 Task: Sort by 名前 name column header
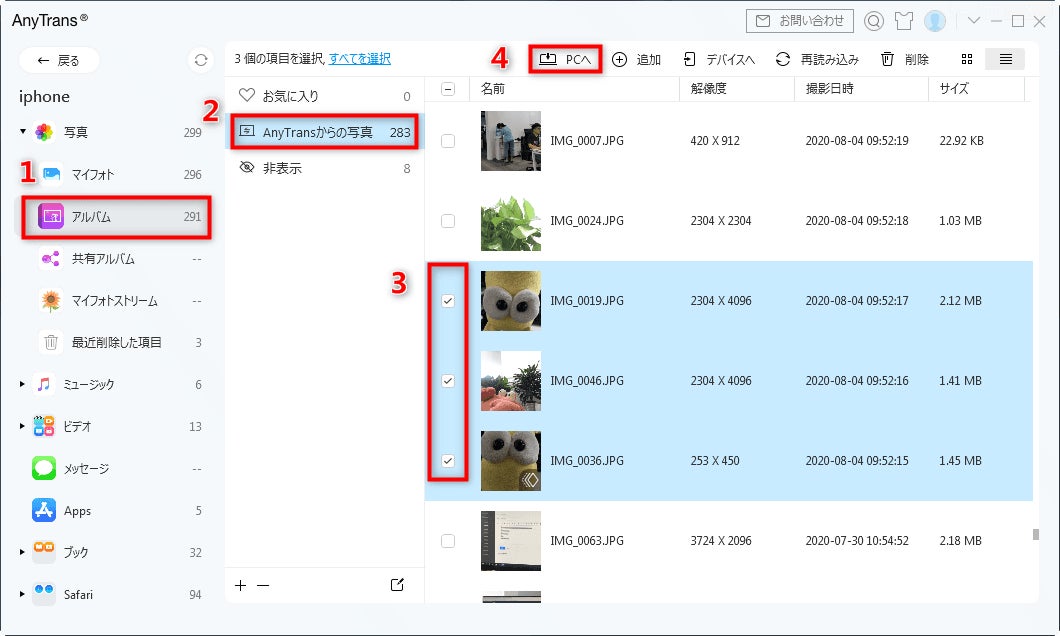pos(574,89)
